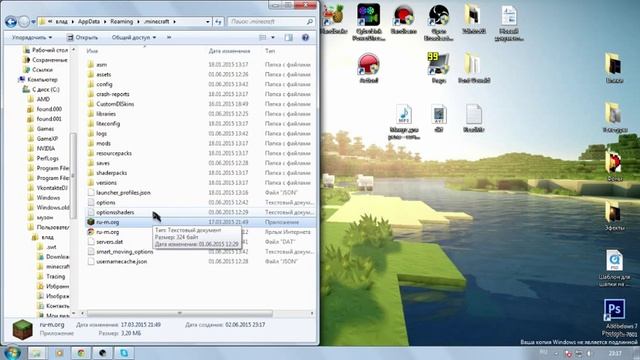Click the Explorer Forward arrow button
640x360 pixels.
[24, 22]
